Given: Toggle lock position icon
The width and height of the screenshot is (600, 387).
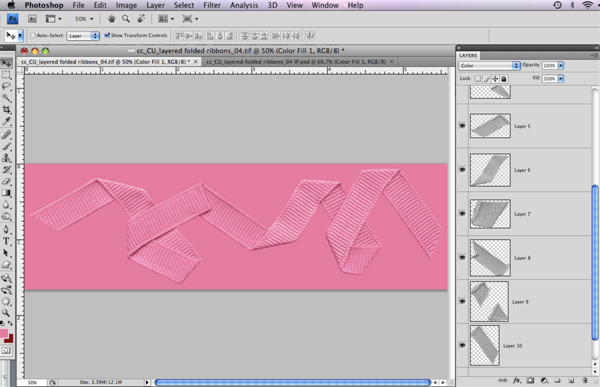Looking at the screenshot, I should click(495, 79).
